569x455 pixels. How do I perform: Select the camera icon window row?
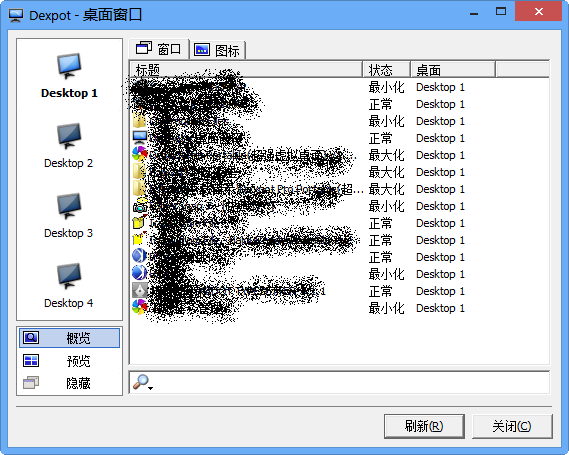point(339,206)
